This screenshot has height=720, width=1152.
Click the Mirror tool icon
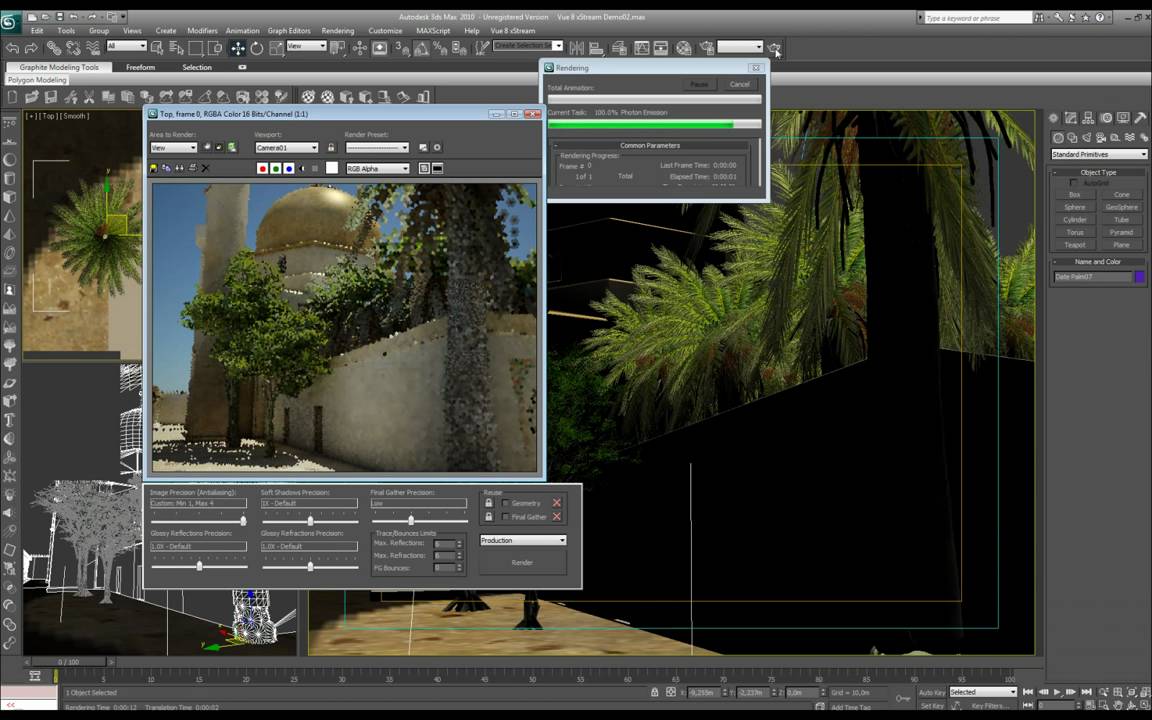[x=576, y=48]
